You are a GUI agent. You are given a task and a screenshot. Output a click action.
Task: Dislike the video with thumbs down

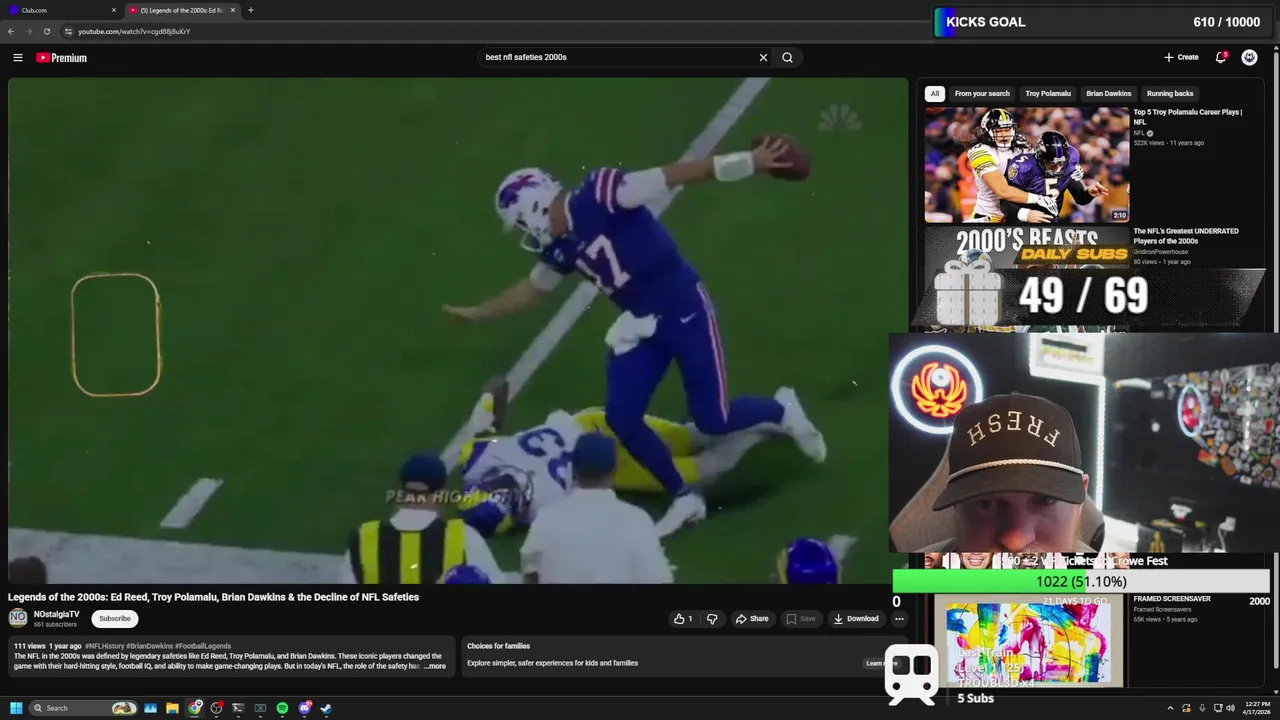pyautogui.click(x=712, y=619)
